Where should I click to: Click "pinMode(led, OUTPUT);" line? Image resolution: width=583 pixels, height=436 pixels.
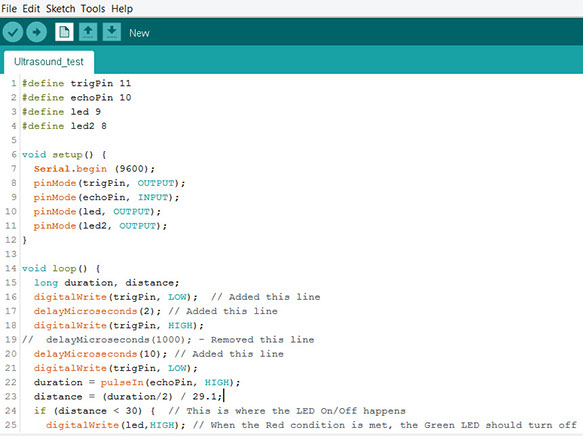(x=97, y=211)
